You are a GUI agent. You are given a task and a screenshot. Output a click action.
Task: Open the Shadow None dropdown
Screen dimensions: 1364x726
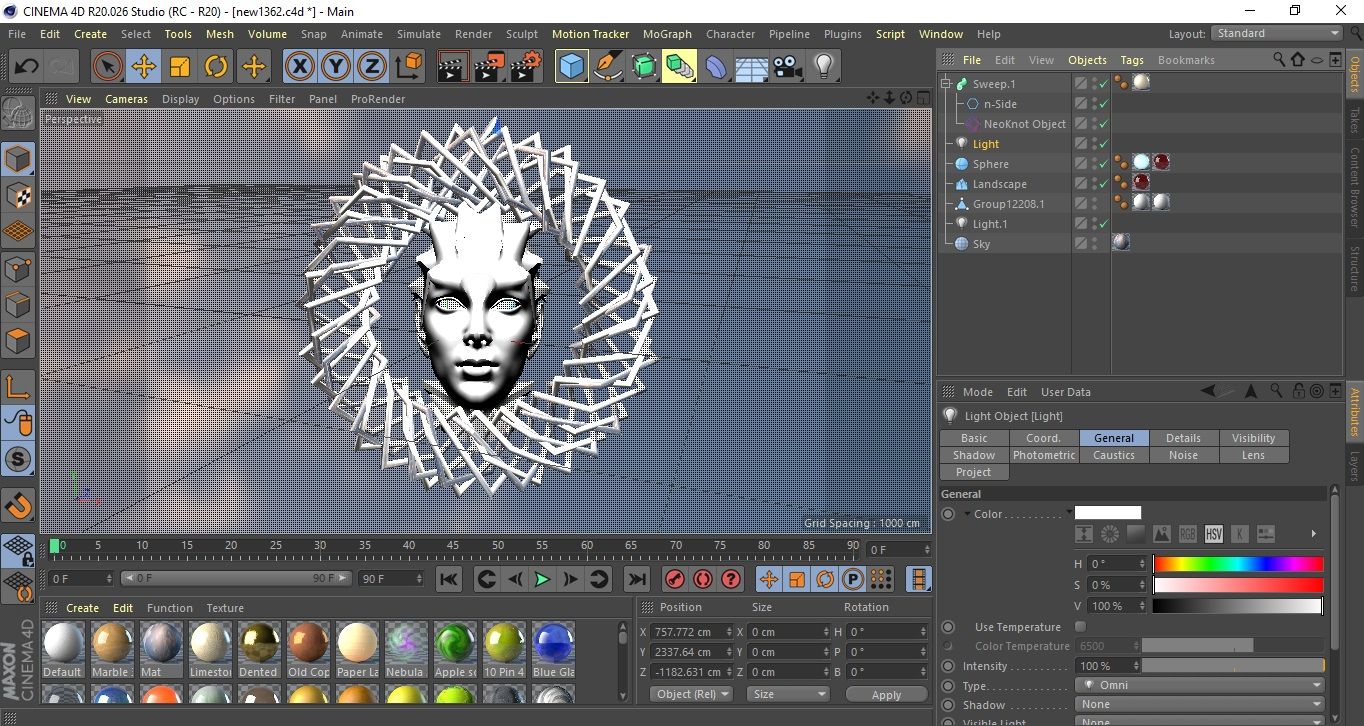pos(1200,704)
